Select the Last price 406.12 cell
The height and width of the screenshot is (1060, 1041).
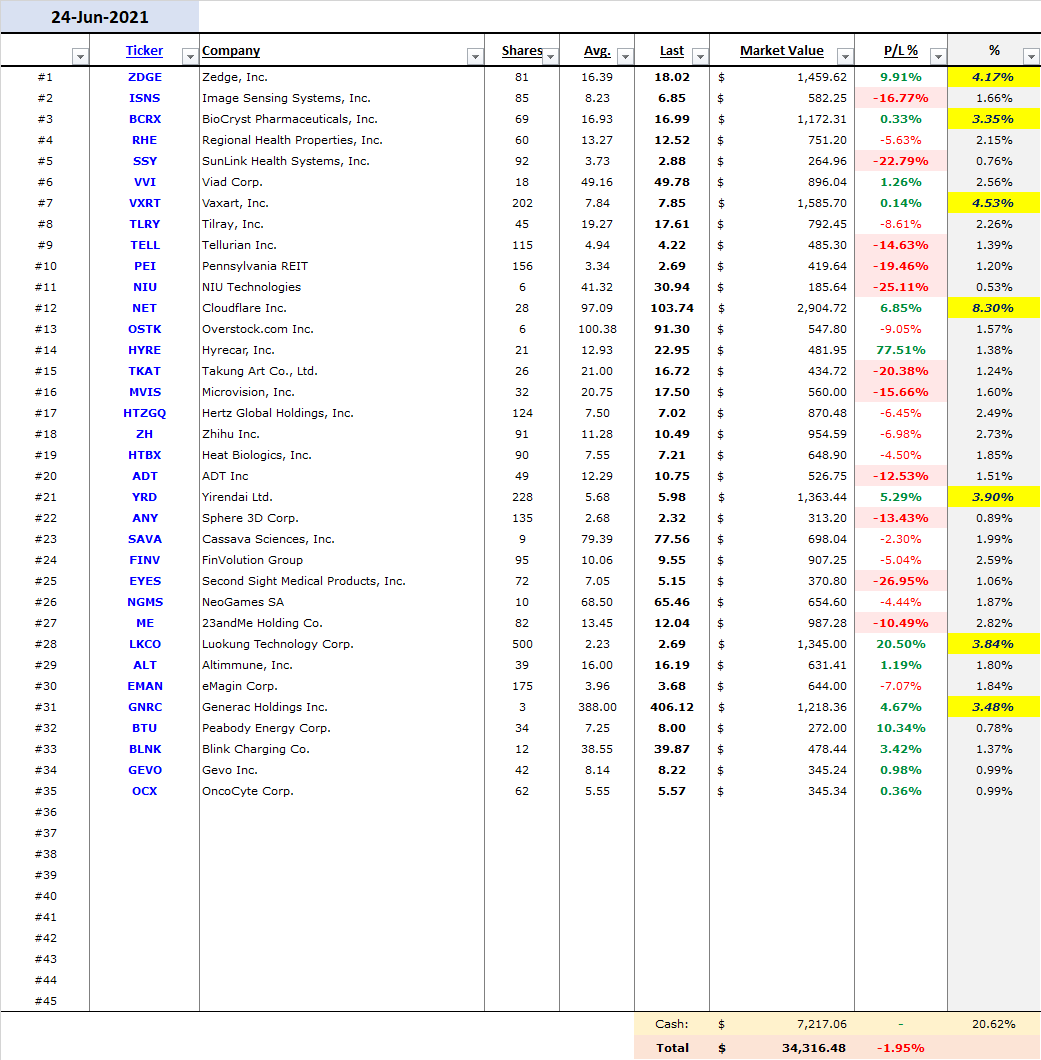point(671,707)
